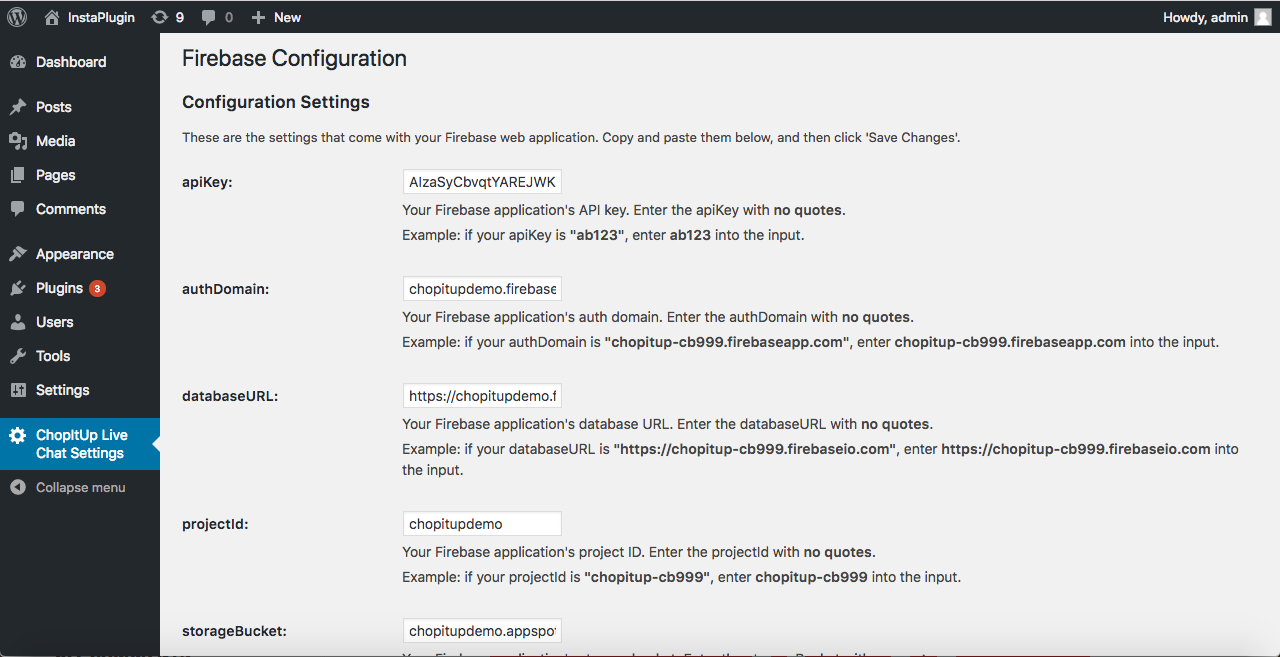Navigate to Pages in sidebar

point(55,175)
